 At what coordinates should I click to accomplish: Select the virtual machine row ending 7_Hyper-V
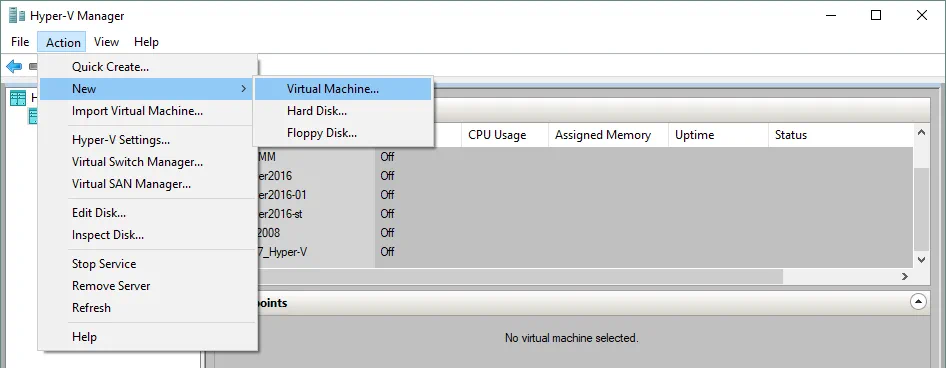click(584, 252)
